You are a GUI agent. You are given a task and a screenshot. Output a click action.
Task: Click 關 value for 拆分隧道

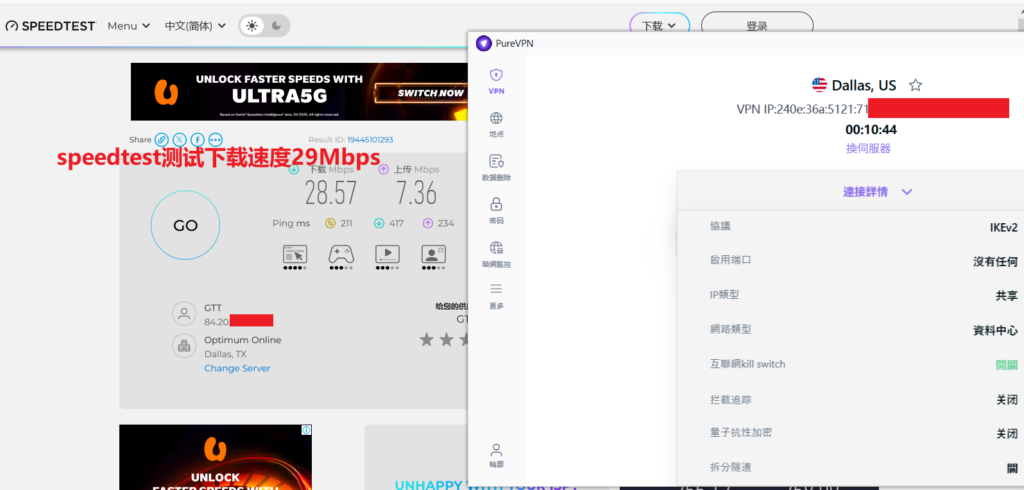tap(1012, 468)
